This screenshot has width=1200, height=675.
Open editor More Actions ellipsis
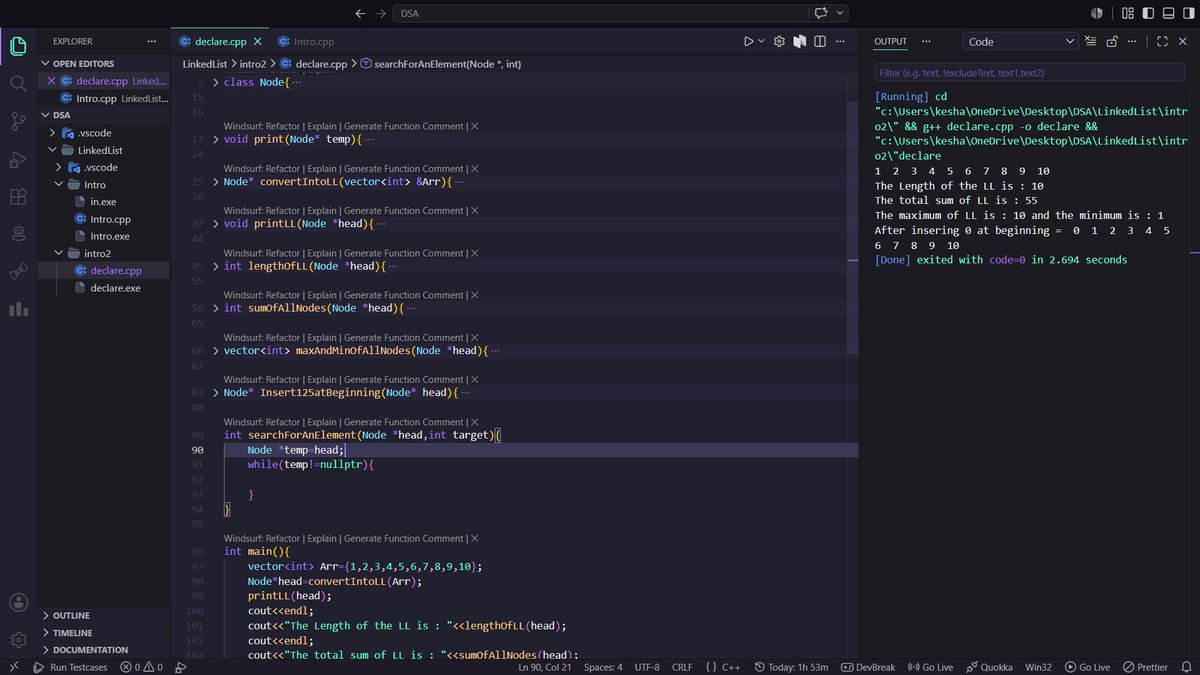point(841,42)
